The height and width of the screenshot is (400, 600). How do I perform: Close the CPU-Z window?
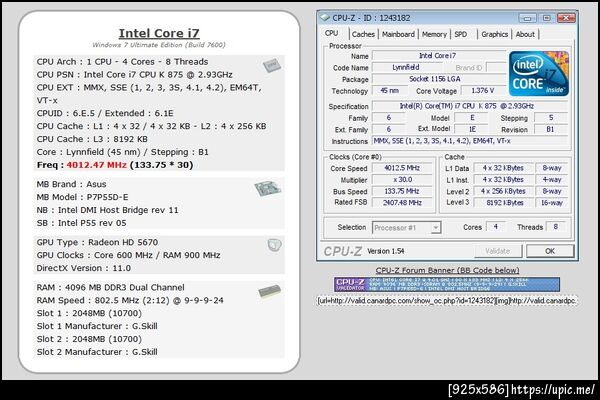[566, 18]
